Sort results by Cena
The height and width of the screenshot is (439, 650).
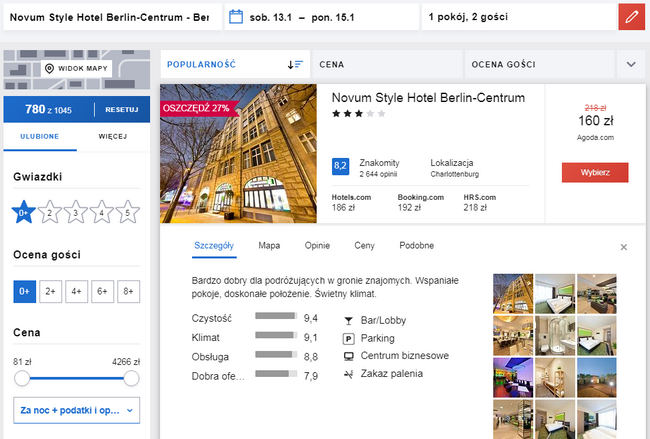[387, 64]
